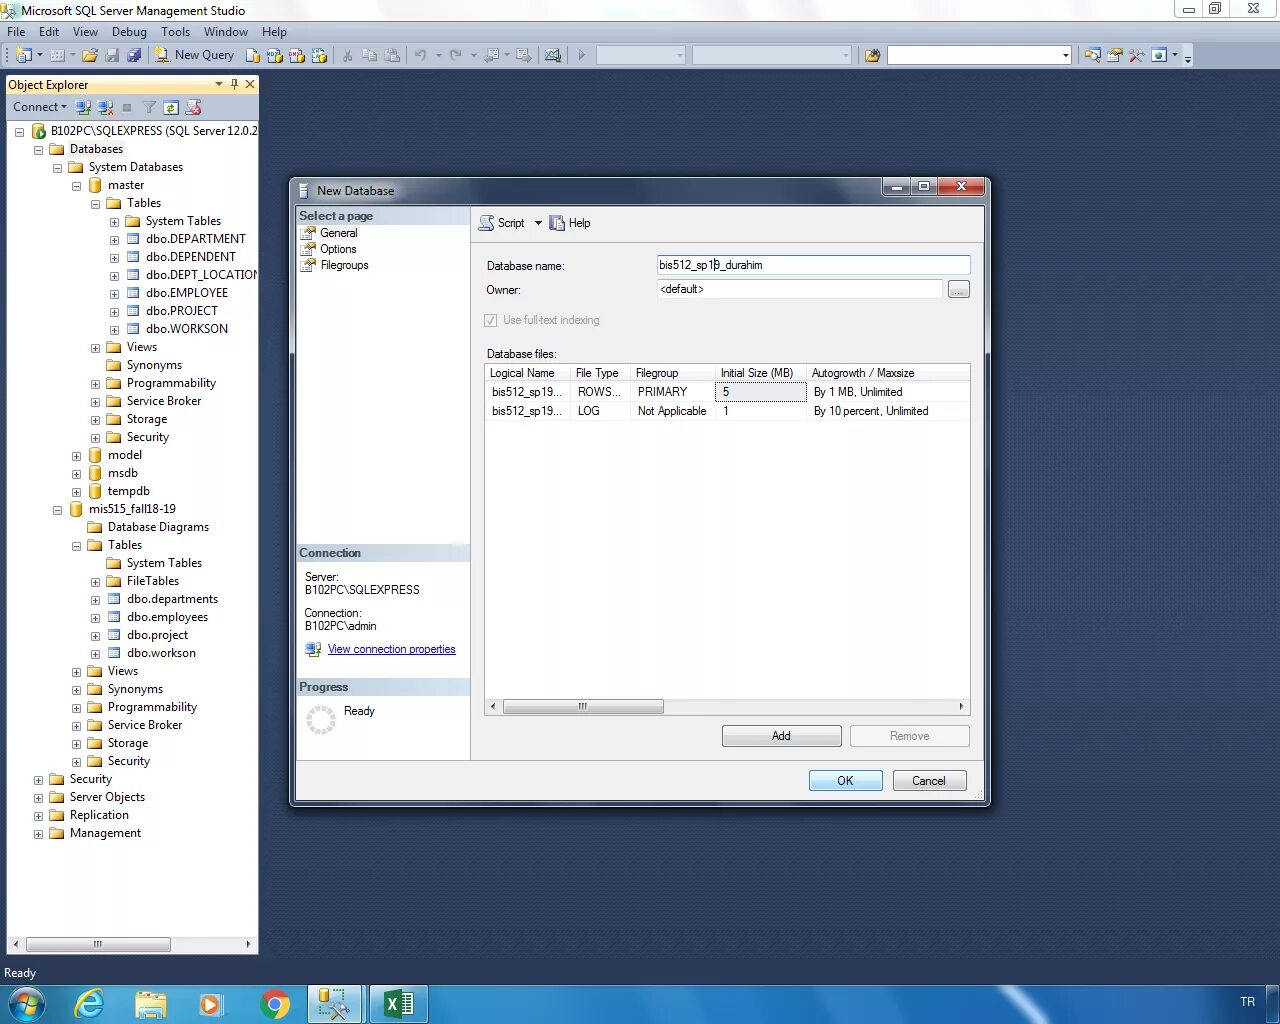Open the Solution Explorer toolbar icon

click(x=1093, y=55)
